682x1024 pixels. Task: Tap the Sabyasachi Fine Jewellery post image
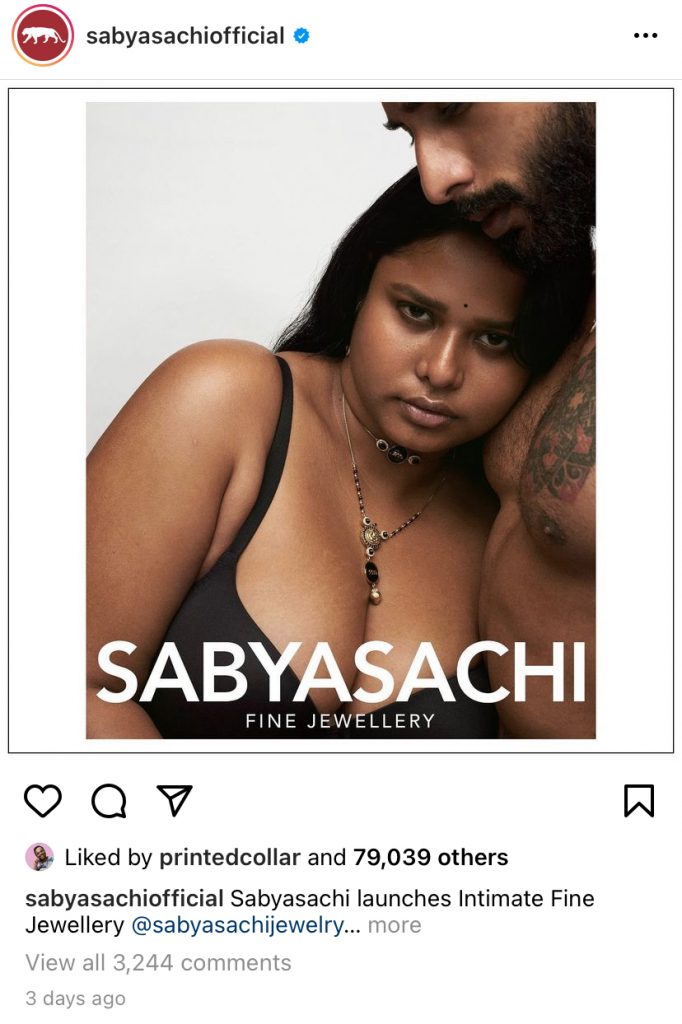pos(340,421)
